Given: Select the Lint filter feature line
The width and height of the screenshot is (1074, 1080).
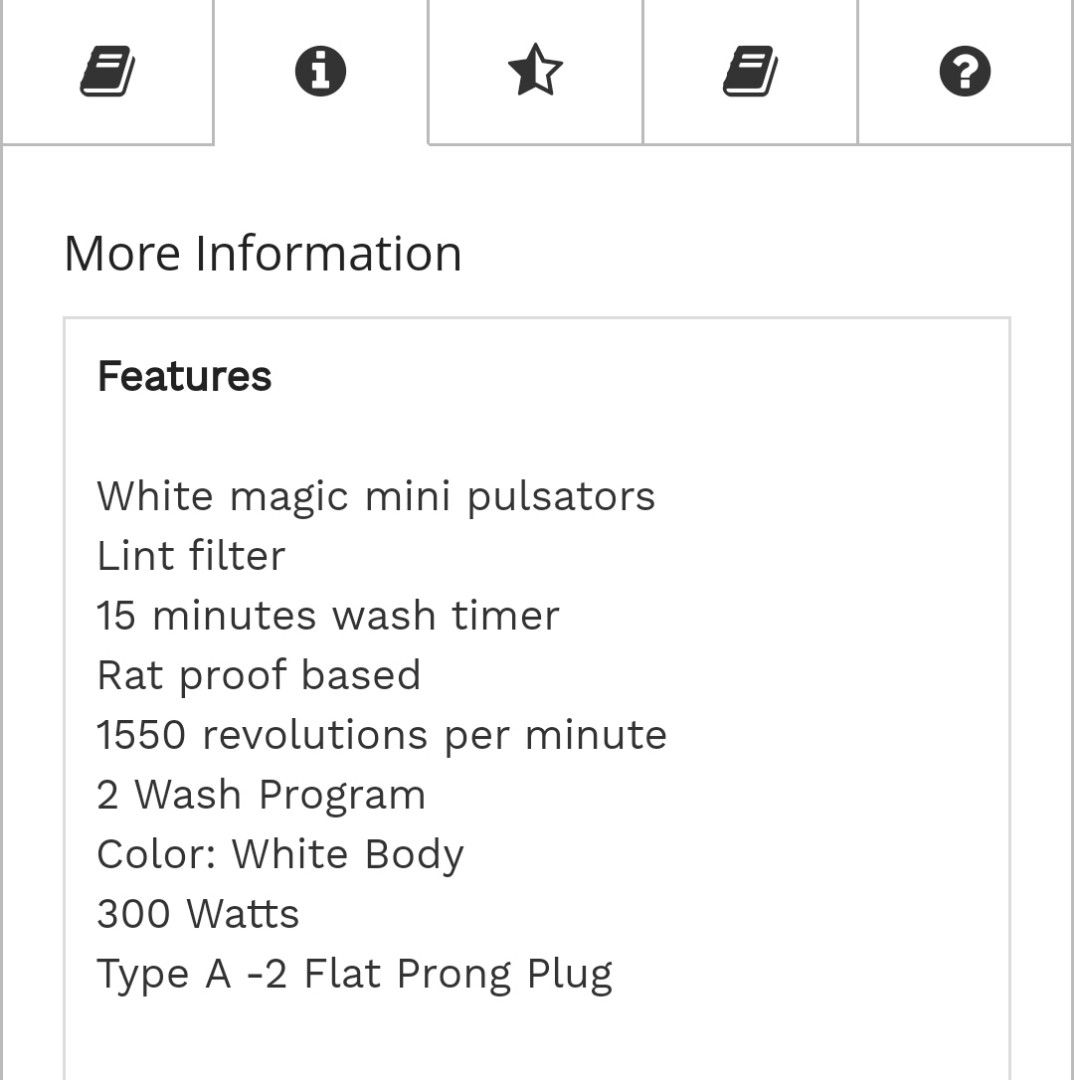Looking at the screenshot, I should 191,555.
